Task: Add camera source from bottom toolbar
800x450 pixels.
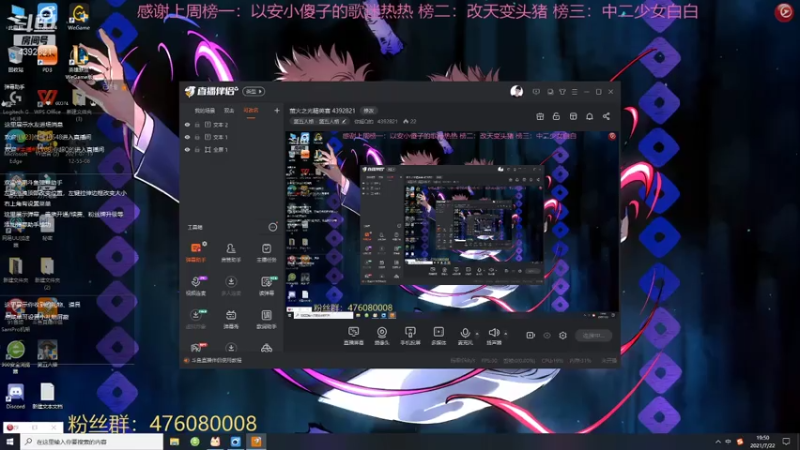Action: click(x=382, y=336)
